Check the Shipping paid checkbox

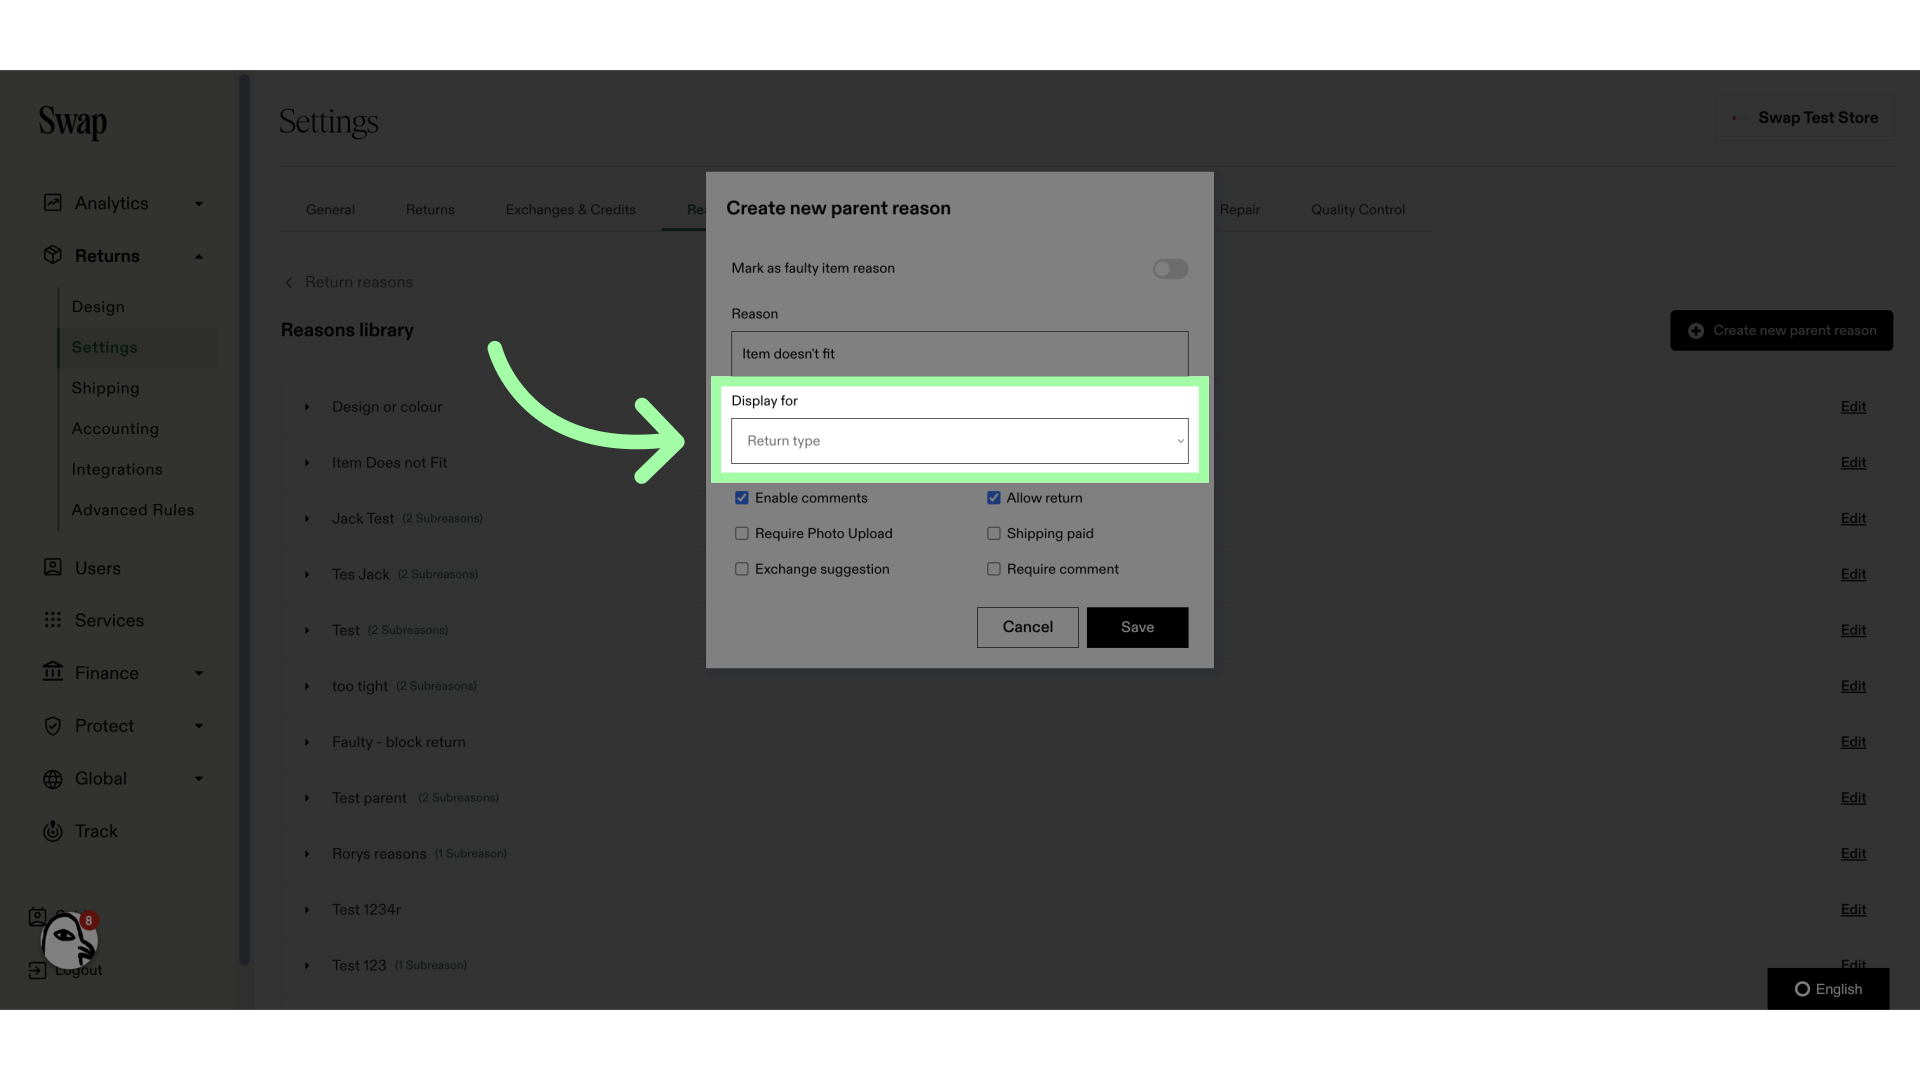click(994, 534)
